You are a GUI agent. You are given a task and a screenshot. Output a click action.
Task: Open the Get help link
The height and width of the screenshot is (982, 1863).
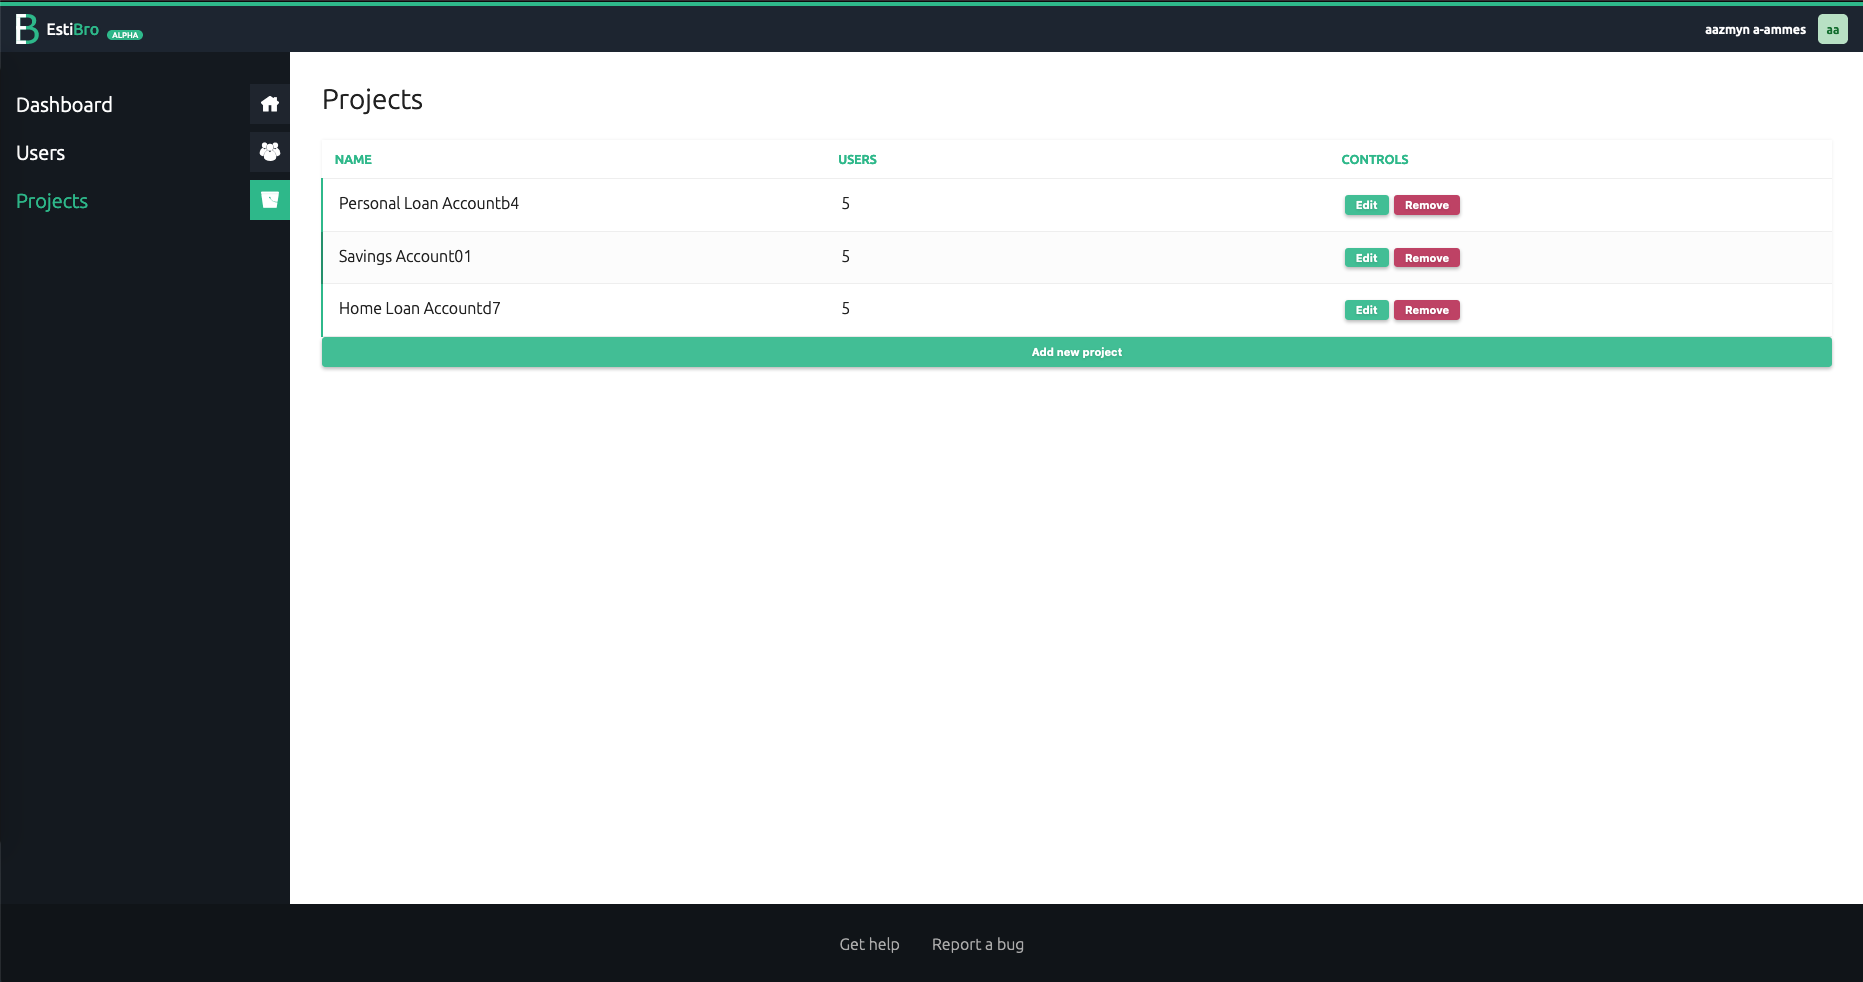869,944
